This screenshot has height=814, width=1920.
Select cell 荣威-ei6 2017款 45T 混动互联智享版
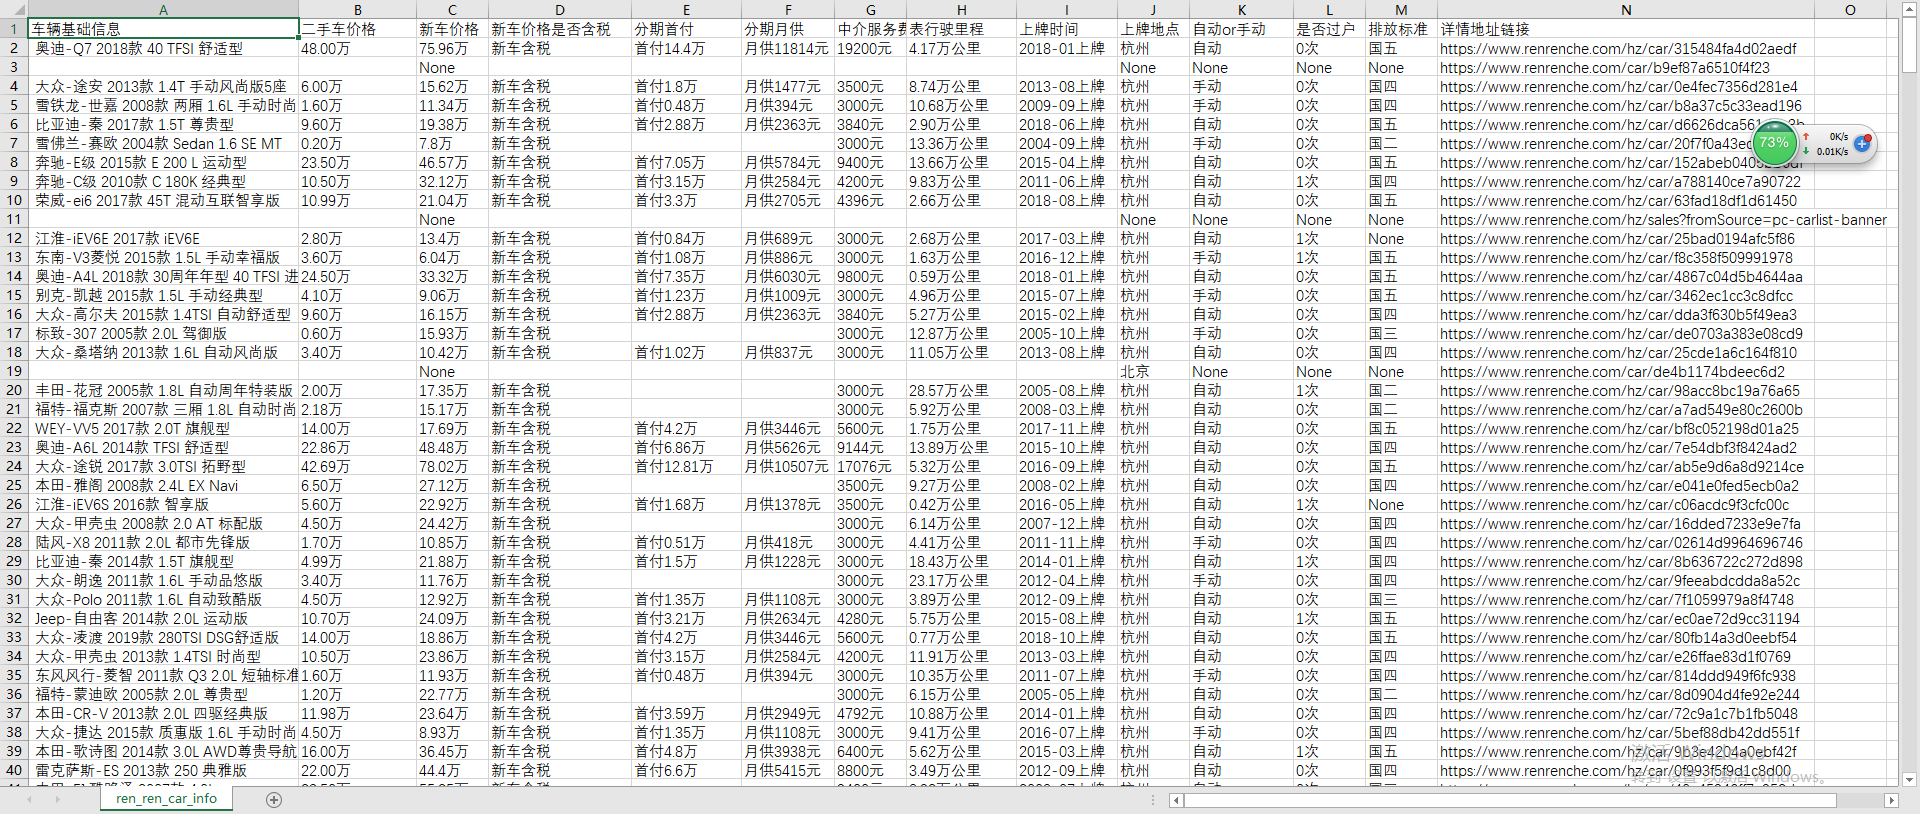point(163,200)
